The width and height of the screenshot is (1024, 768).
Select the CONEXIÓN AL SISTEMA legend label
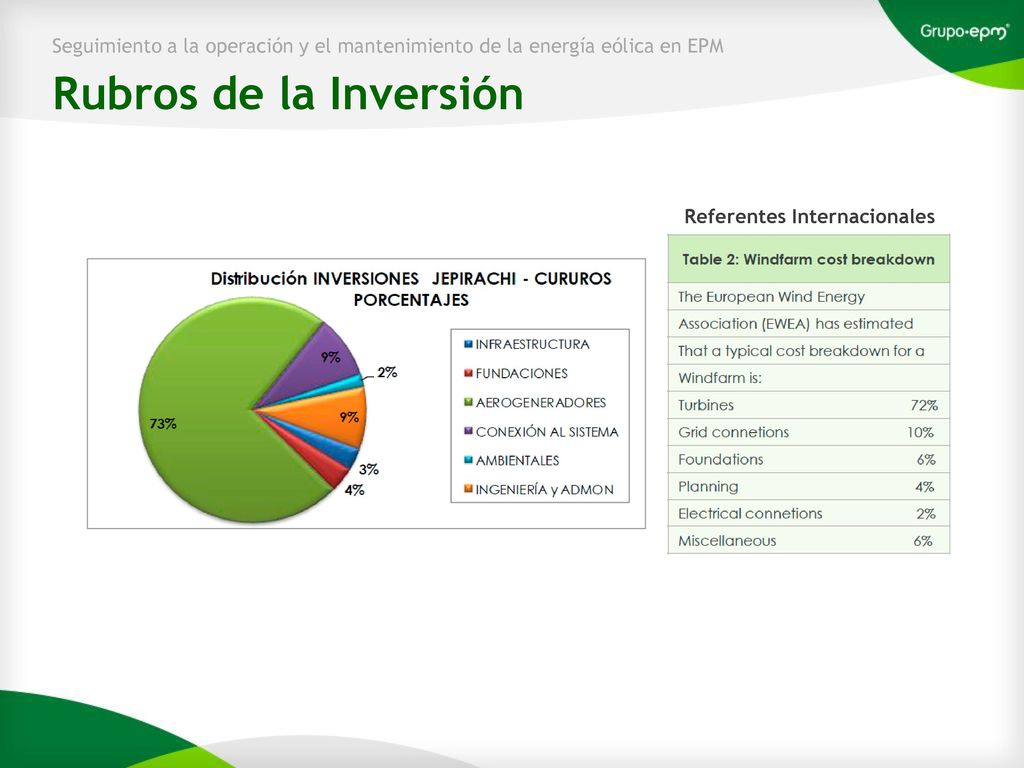click(x=547, y=432)
